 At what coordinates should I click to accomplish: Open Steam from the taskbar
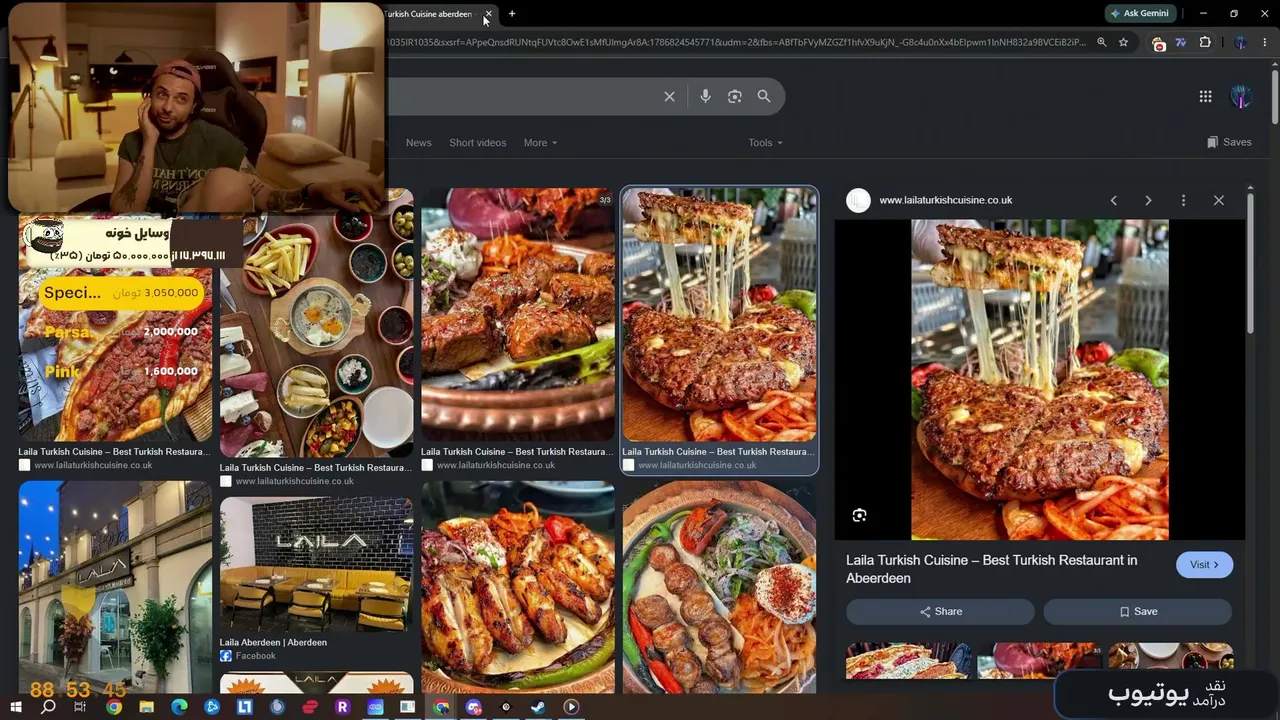[538, 707]
